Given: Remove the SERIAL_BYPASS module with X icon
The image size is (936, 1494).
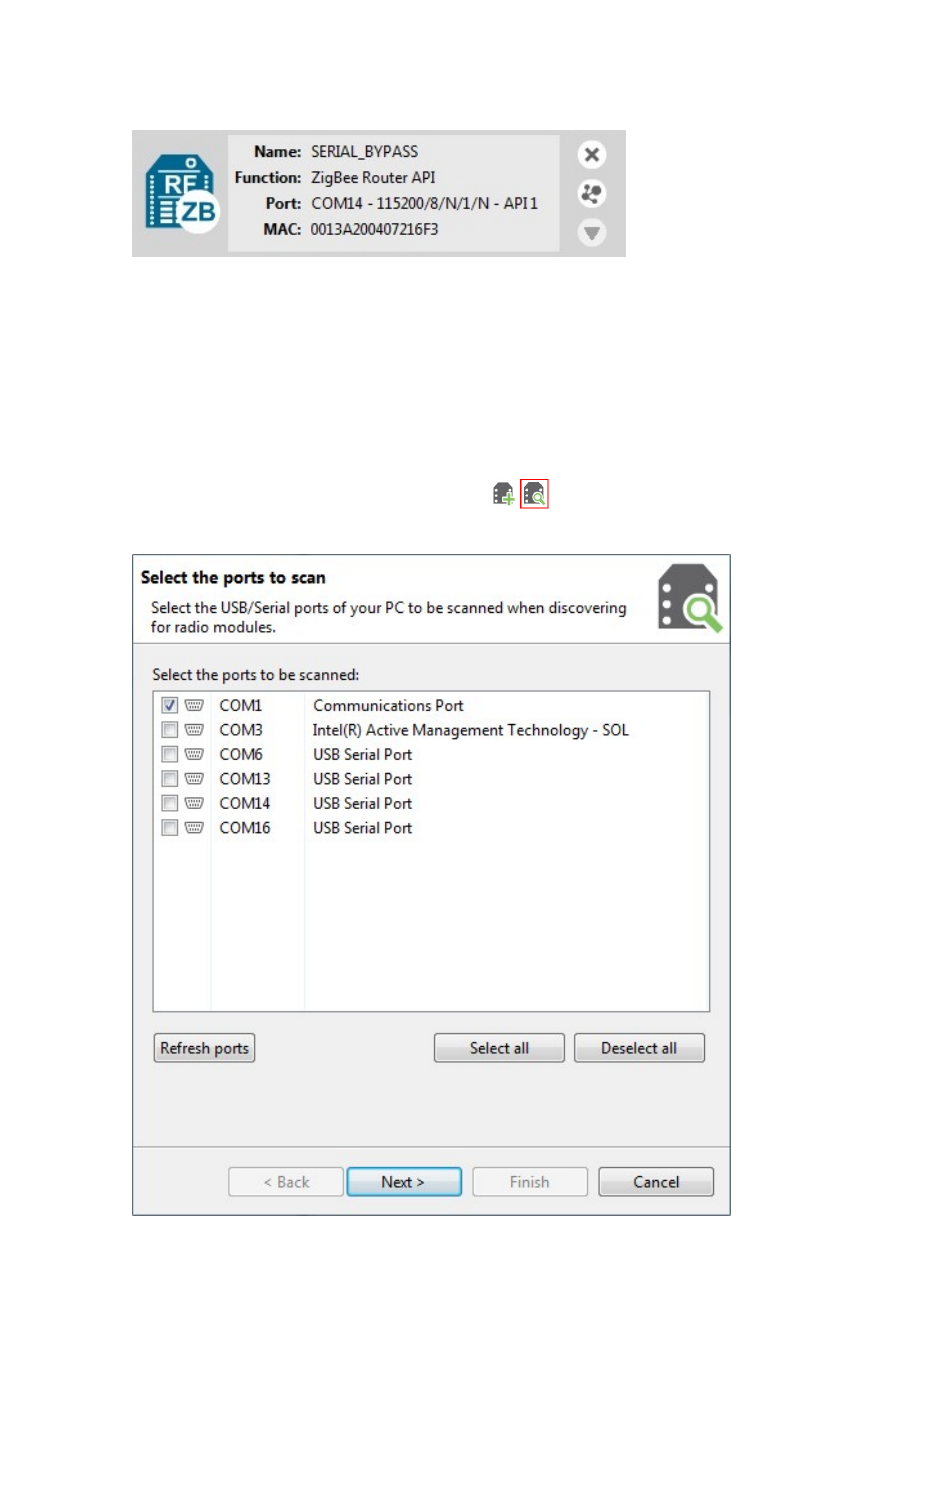Looking at the screenshot, I should [x=592, y=155].
